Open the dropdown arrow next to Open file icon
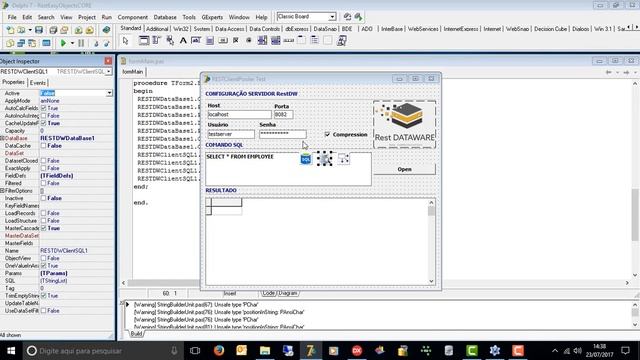 [x=30, y=30]
